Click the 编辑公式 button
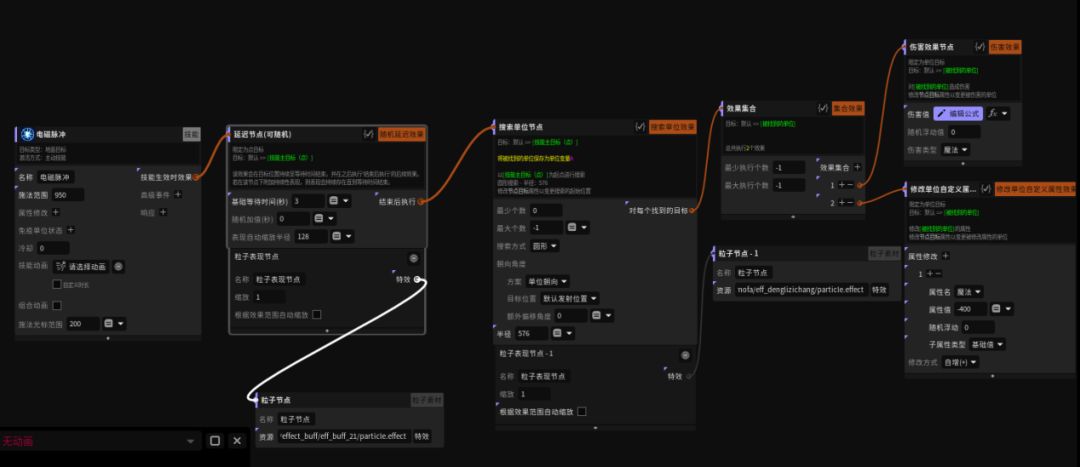Image resolution: width=1080 pixels, height=467 pixels. coord(958,113)
